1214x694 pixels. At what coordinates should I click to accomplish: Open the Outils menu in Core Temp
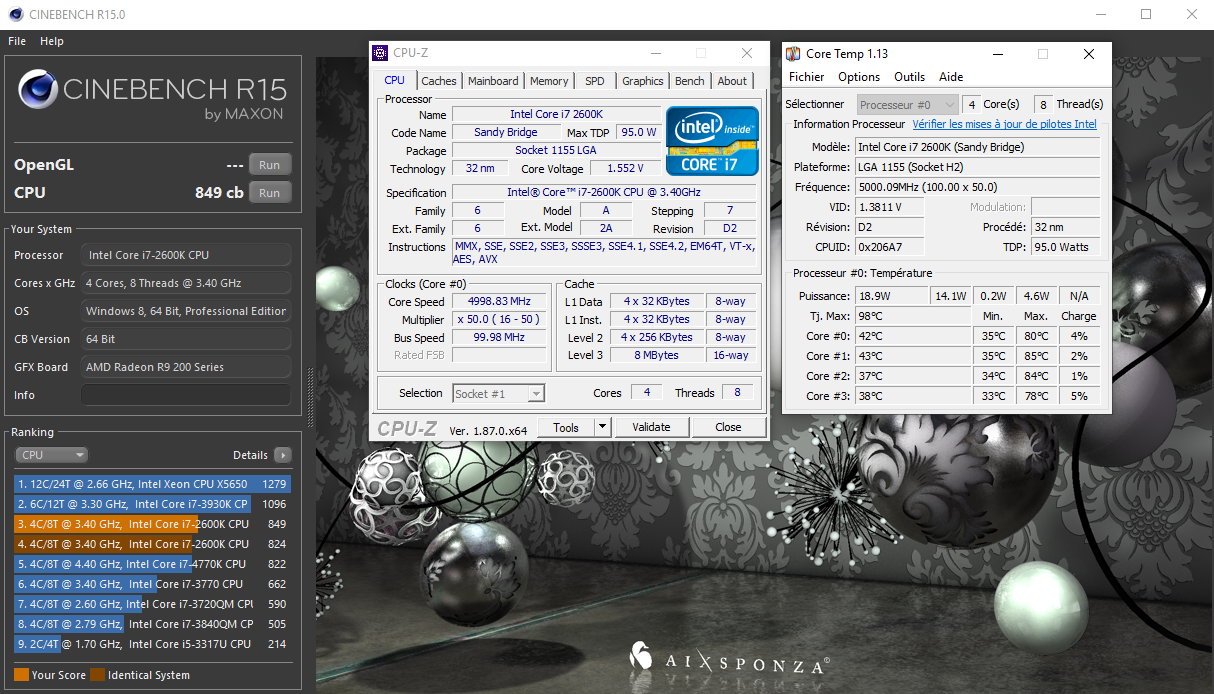[909, 77]
